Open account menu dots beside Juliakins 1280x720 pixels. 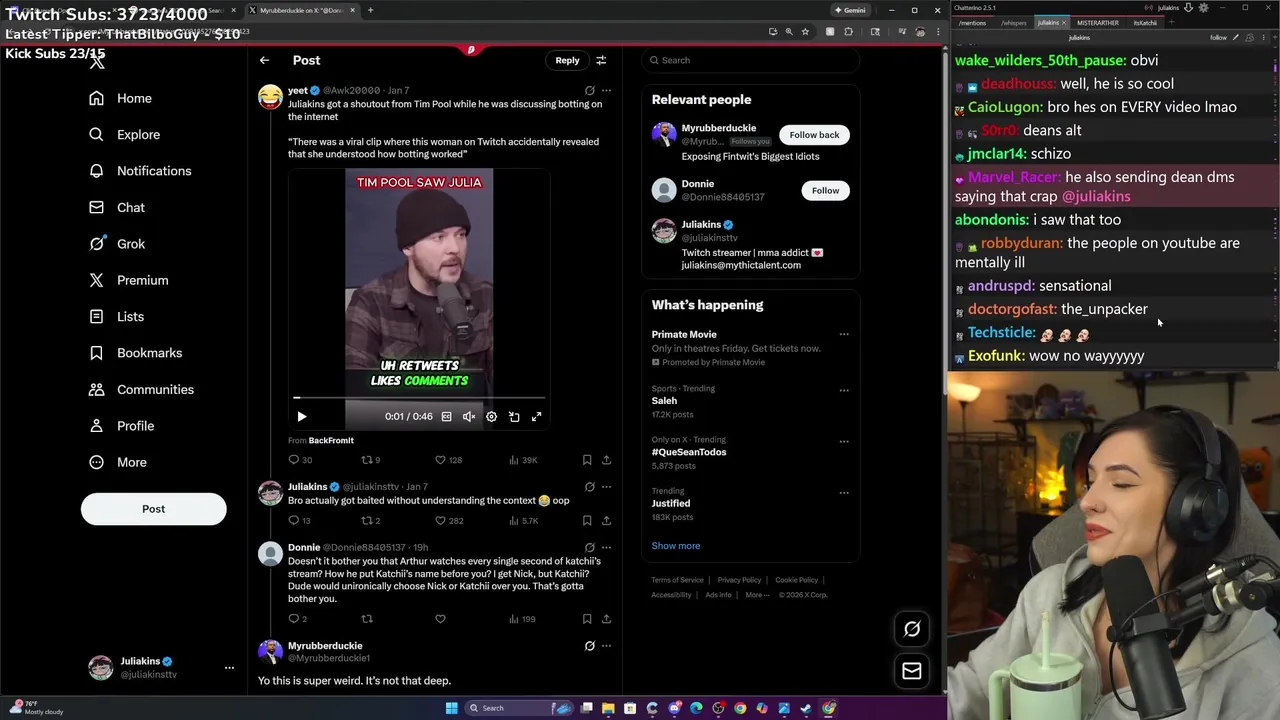point(229,667)
